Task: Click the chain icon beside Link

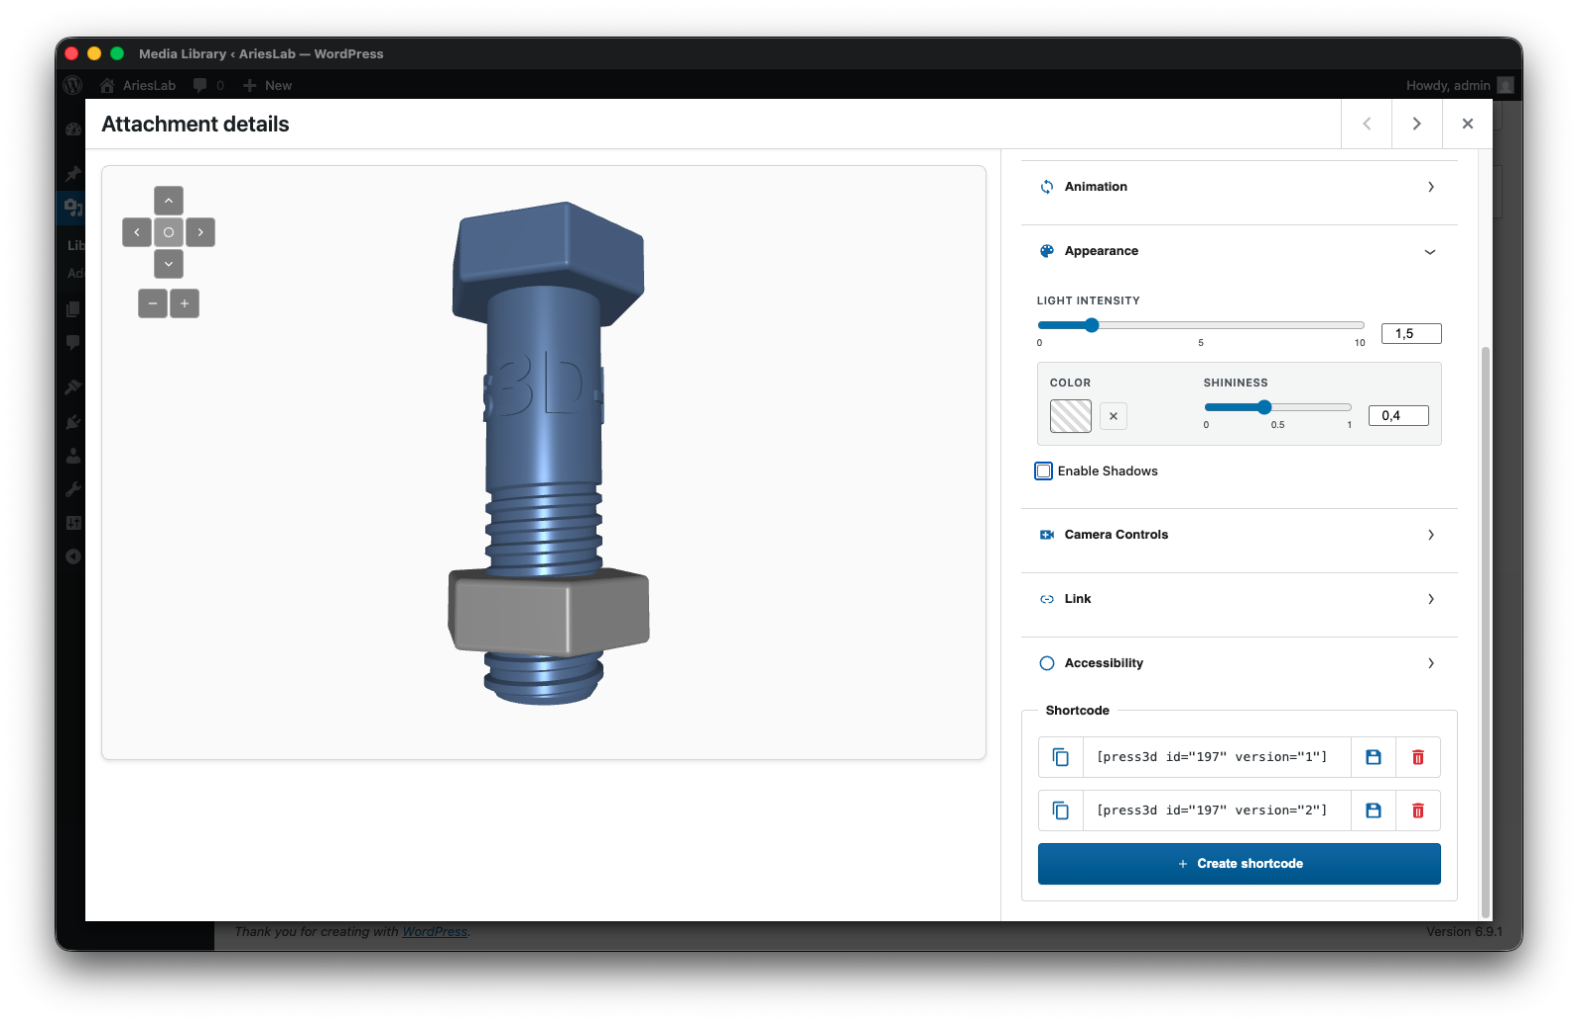Action: pos(1047,599)
